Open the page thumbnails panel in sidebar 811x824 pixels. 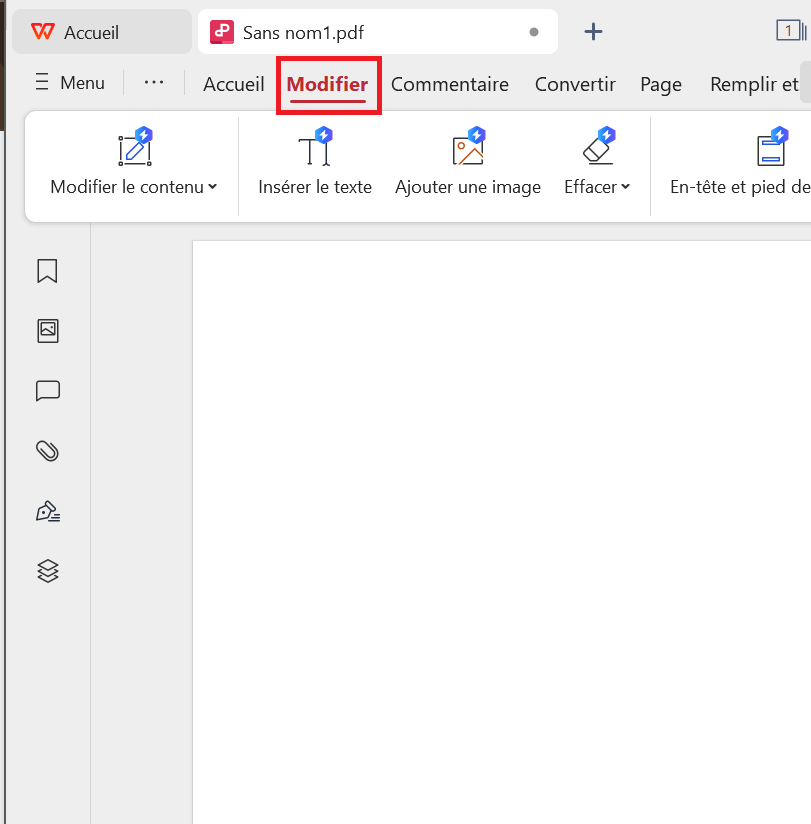(x=47, y=331)
